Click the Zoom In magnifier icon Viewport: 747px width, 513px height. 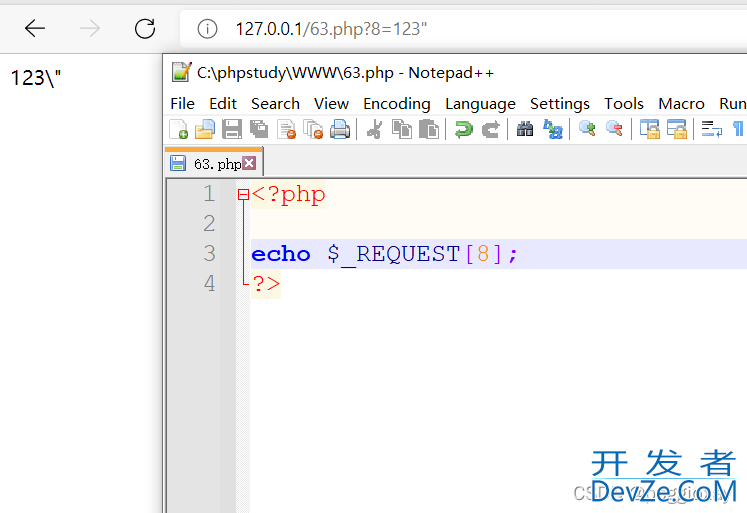(587, 129)
